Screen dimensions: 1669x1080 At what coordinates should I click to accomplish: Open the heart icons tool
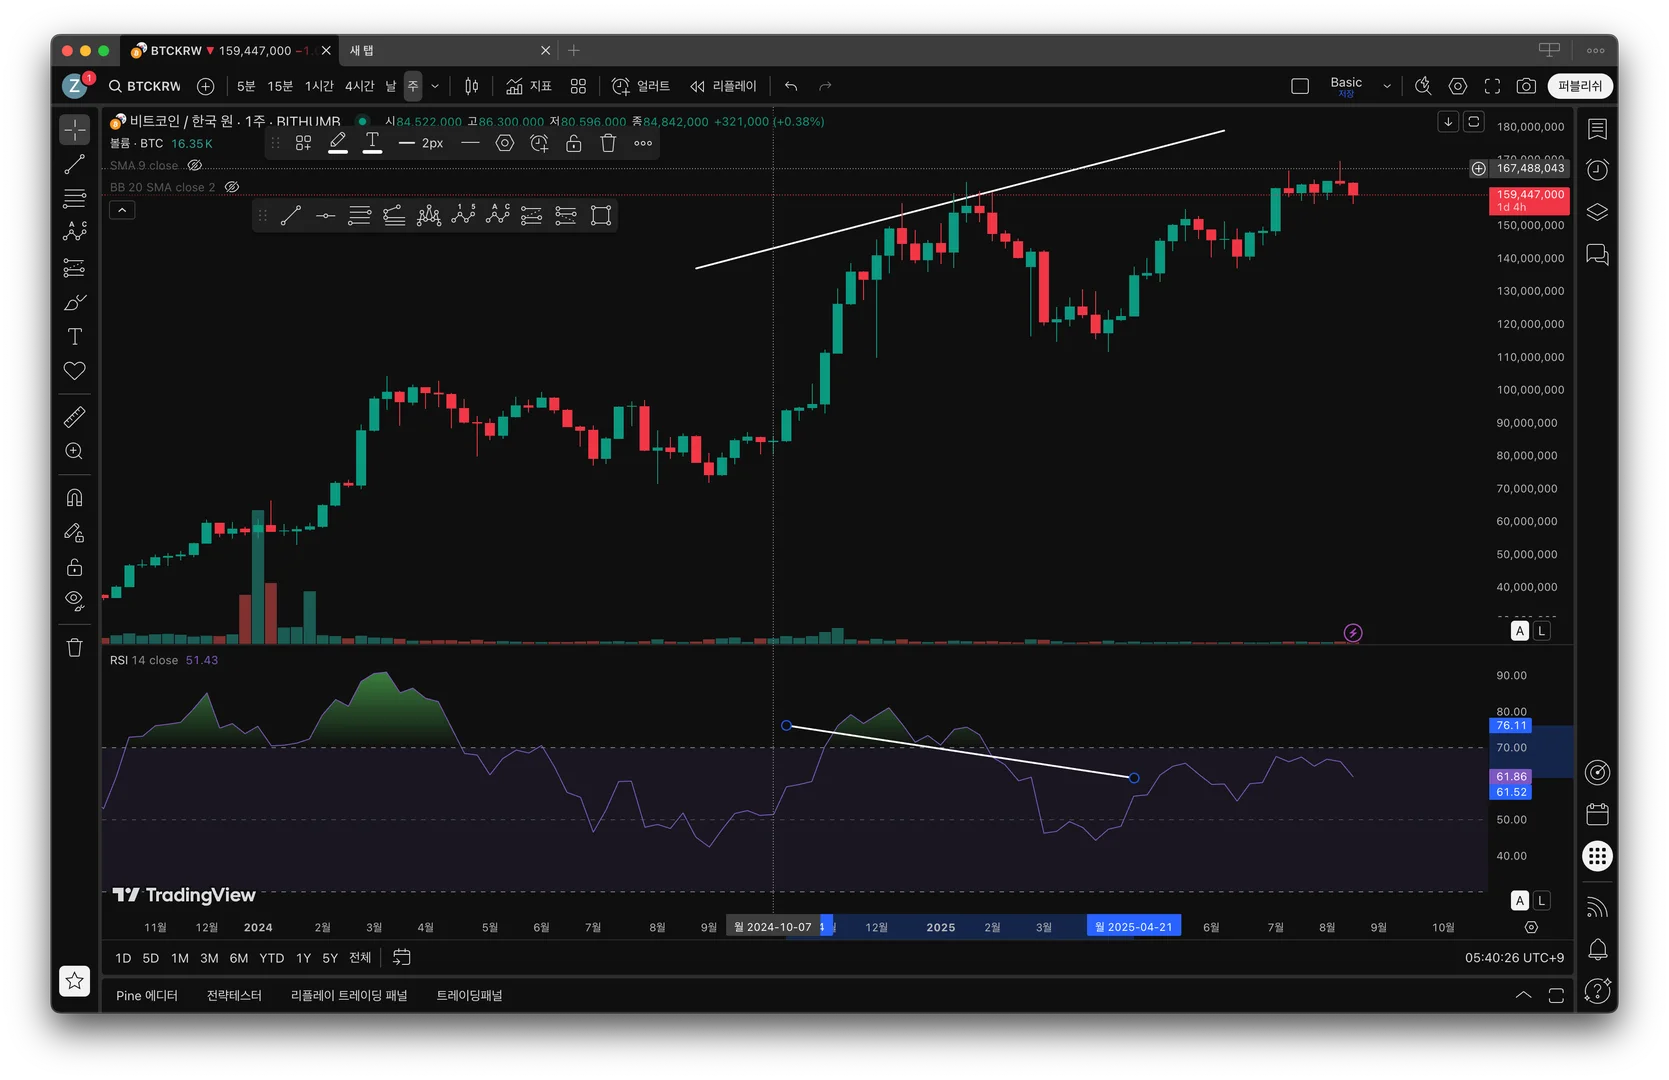tap(75, 371)
